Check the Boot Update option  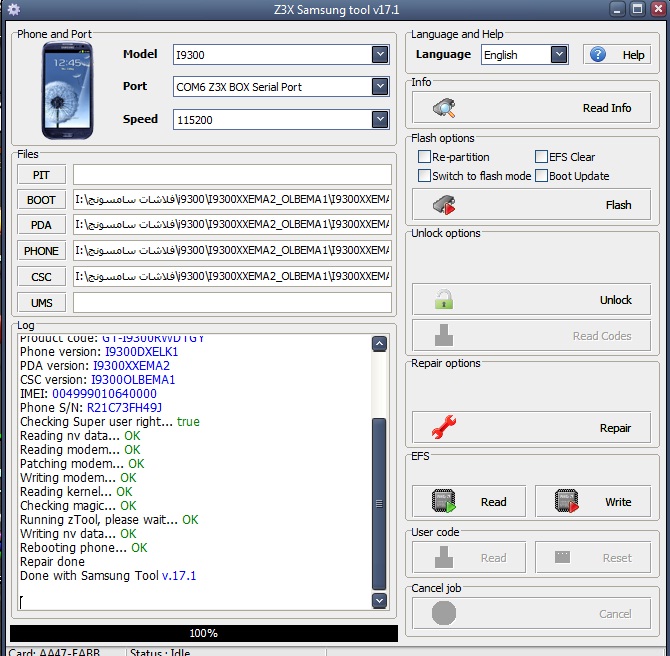[541, 176]
